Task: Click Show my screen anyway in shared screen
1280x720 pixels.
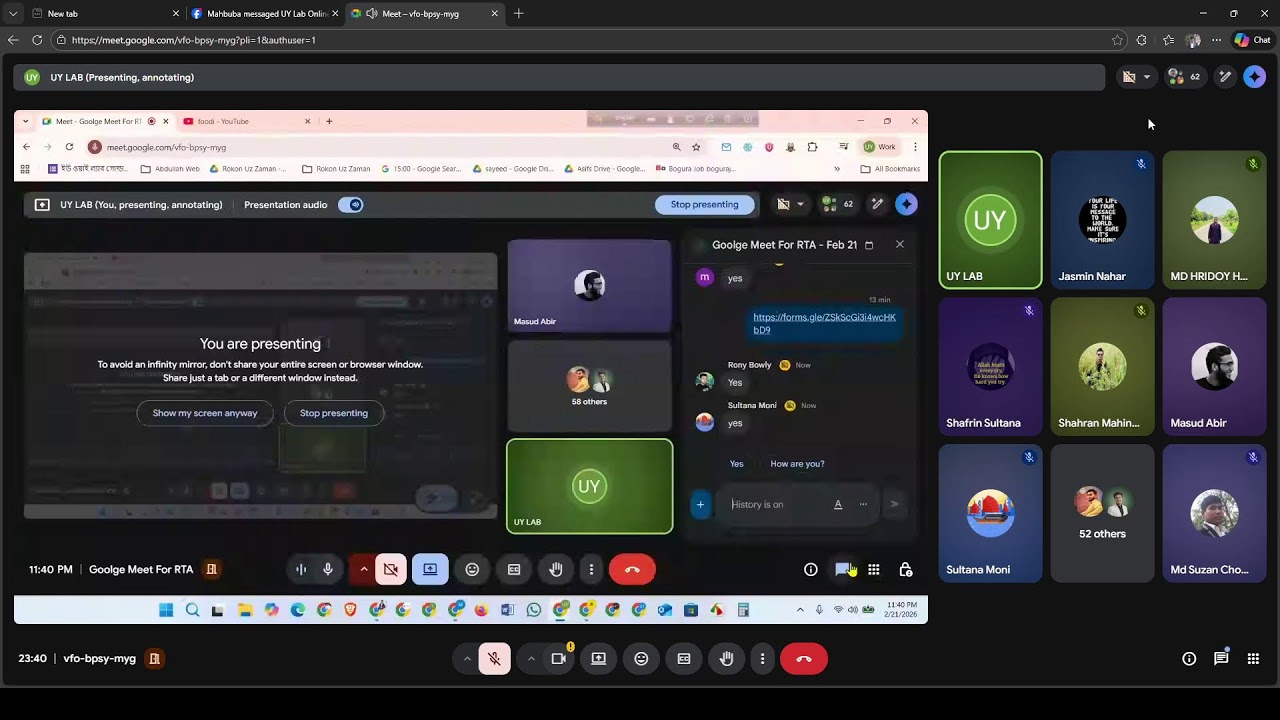Action: (x=205, y=413)
